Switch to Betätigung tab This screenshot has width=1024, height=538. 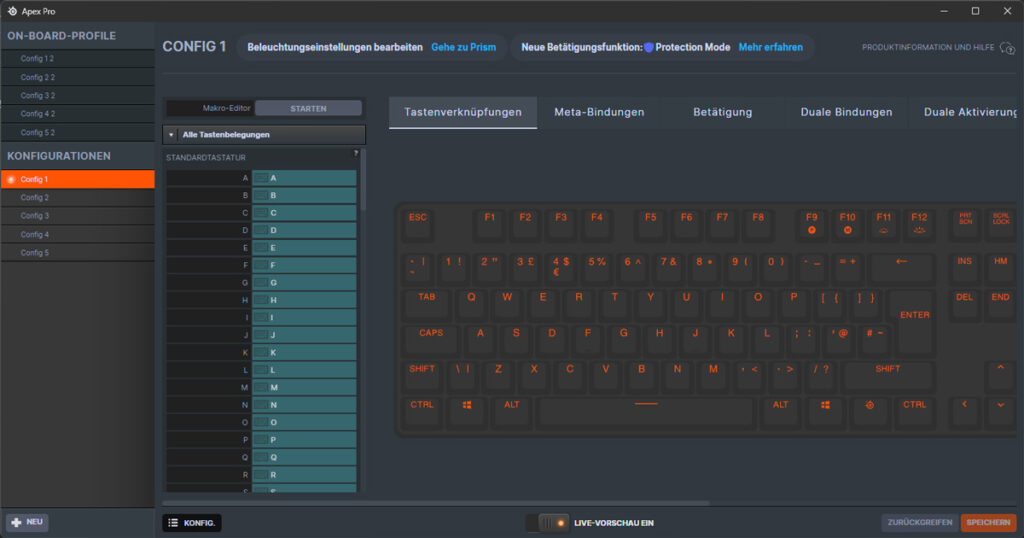click(723, 112)
